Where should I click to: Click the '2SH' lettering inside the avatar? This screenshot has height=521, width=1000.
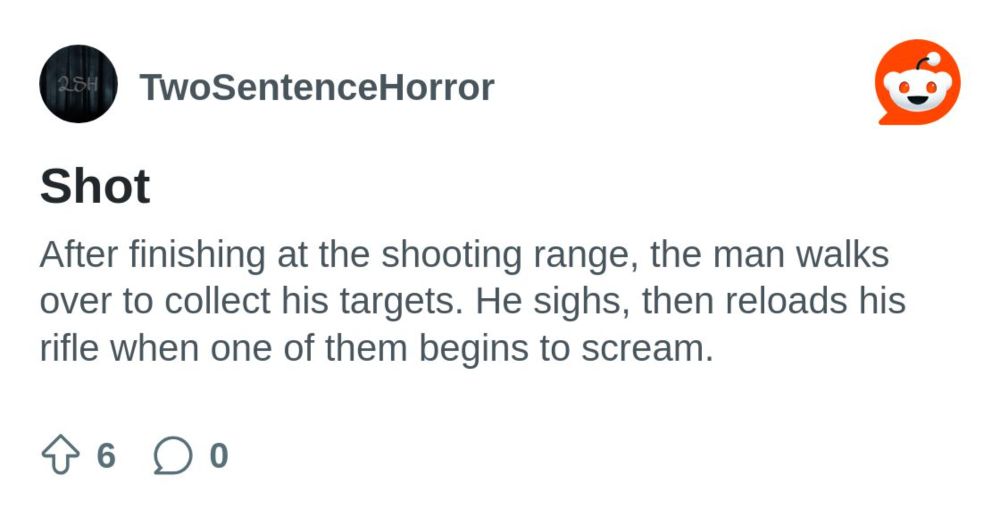click(77, 84)
